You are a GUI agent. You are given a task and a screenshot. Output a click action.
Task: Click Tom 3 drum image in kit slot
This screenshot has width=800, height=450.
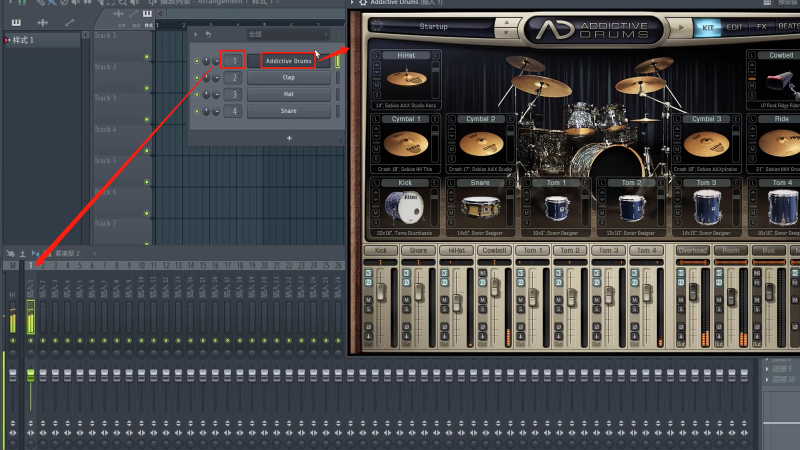coord(707,207)
